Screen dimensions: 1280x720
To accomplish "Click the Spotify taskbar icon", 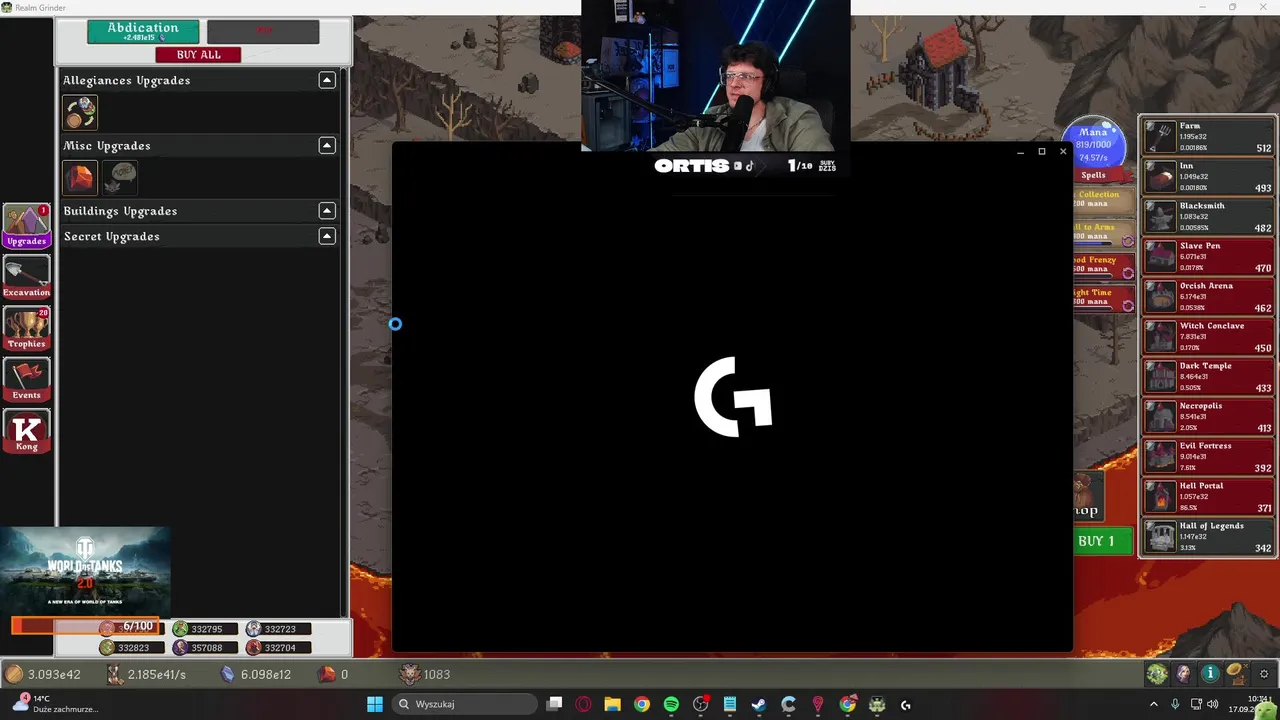I will coord(671,704).
